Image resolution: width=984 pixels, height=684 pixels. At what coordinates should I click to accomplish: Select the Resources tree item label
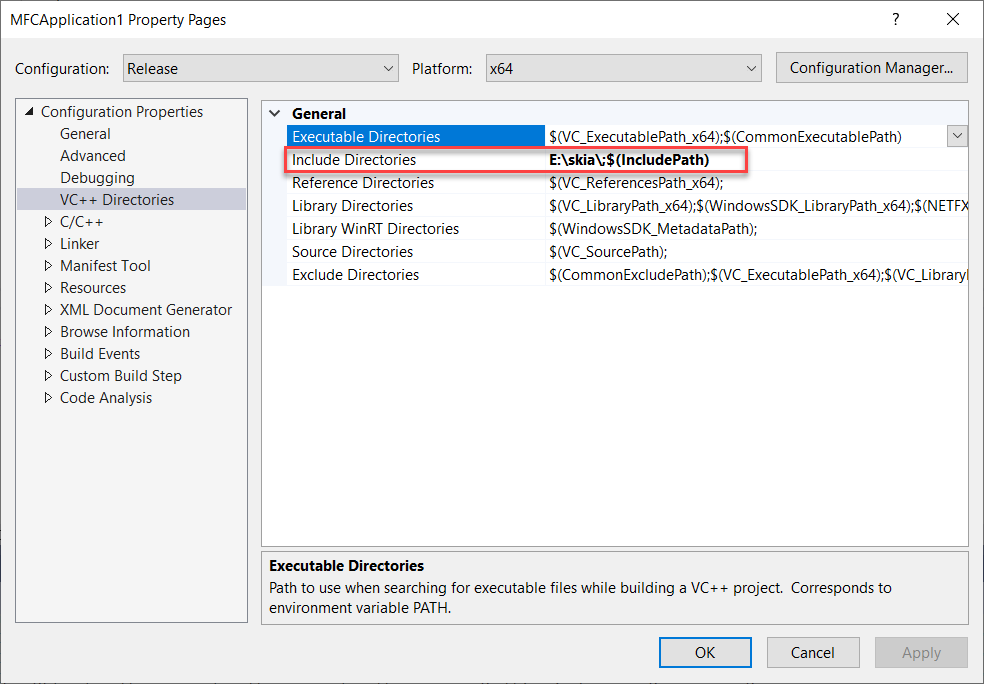point(93,287)
